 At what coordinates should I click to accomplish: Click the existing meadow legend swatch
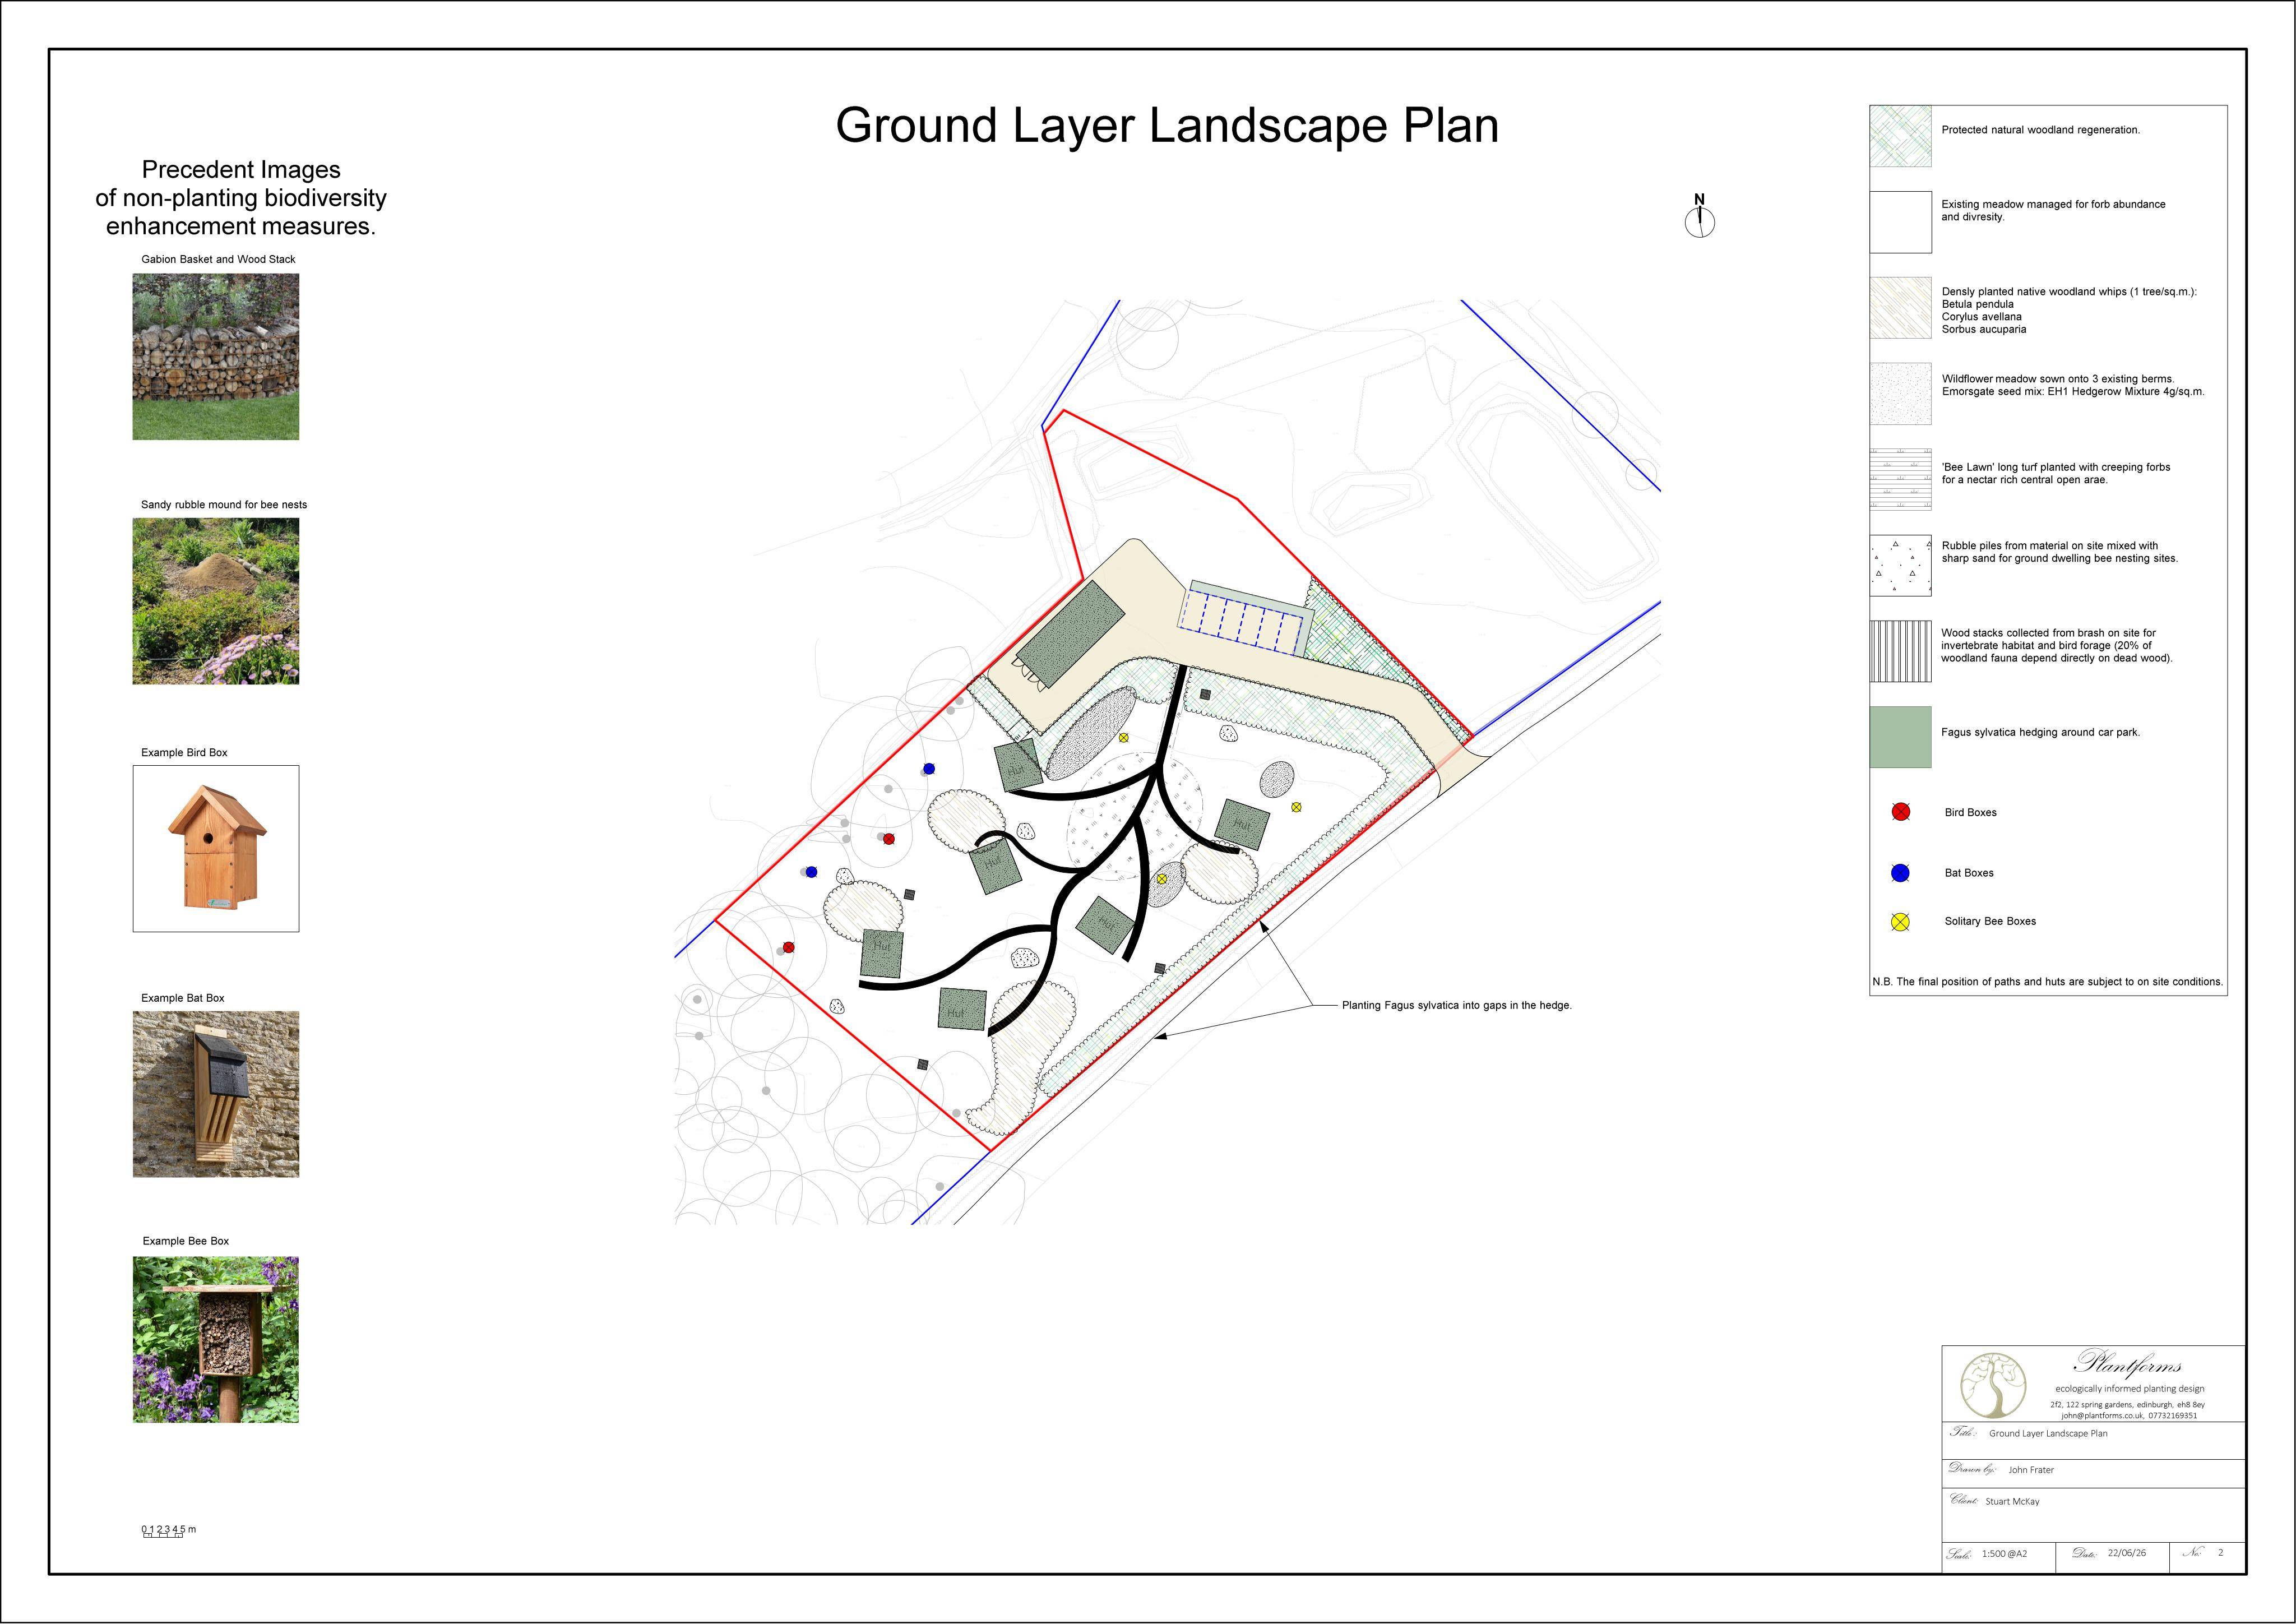click(x=1900, y=222)
